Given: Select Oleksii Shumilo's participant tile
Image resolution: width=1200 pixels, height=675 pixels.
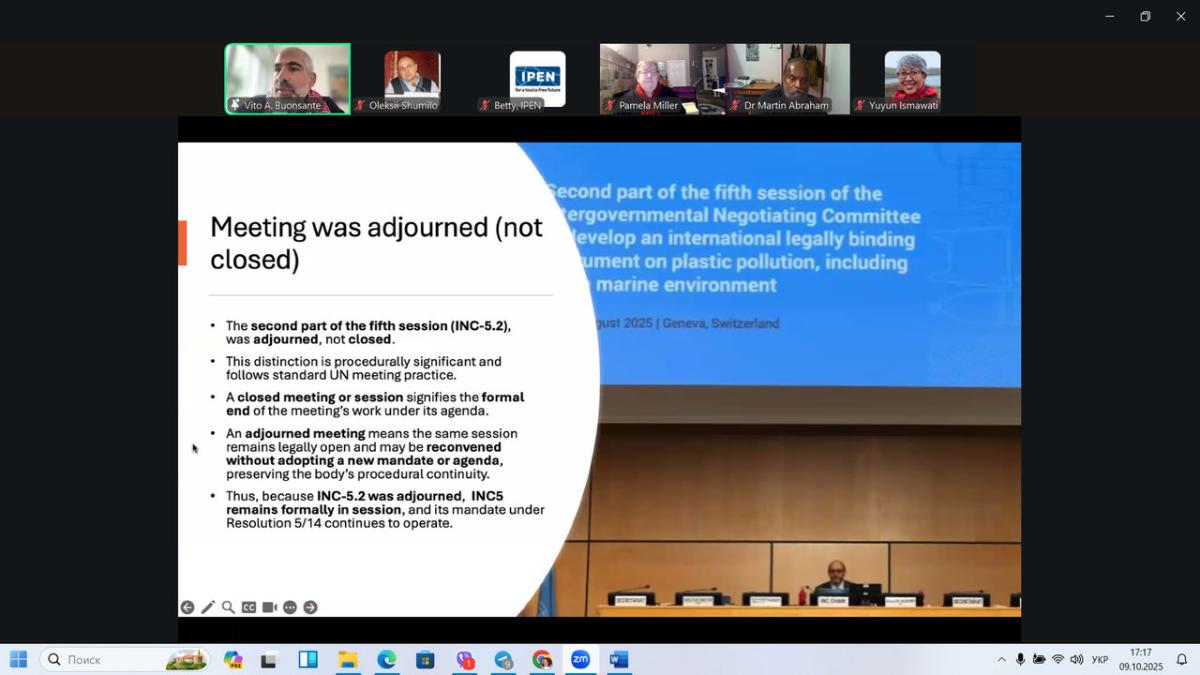Looking at the screenshot, I should pos(412,79).
